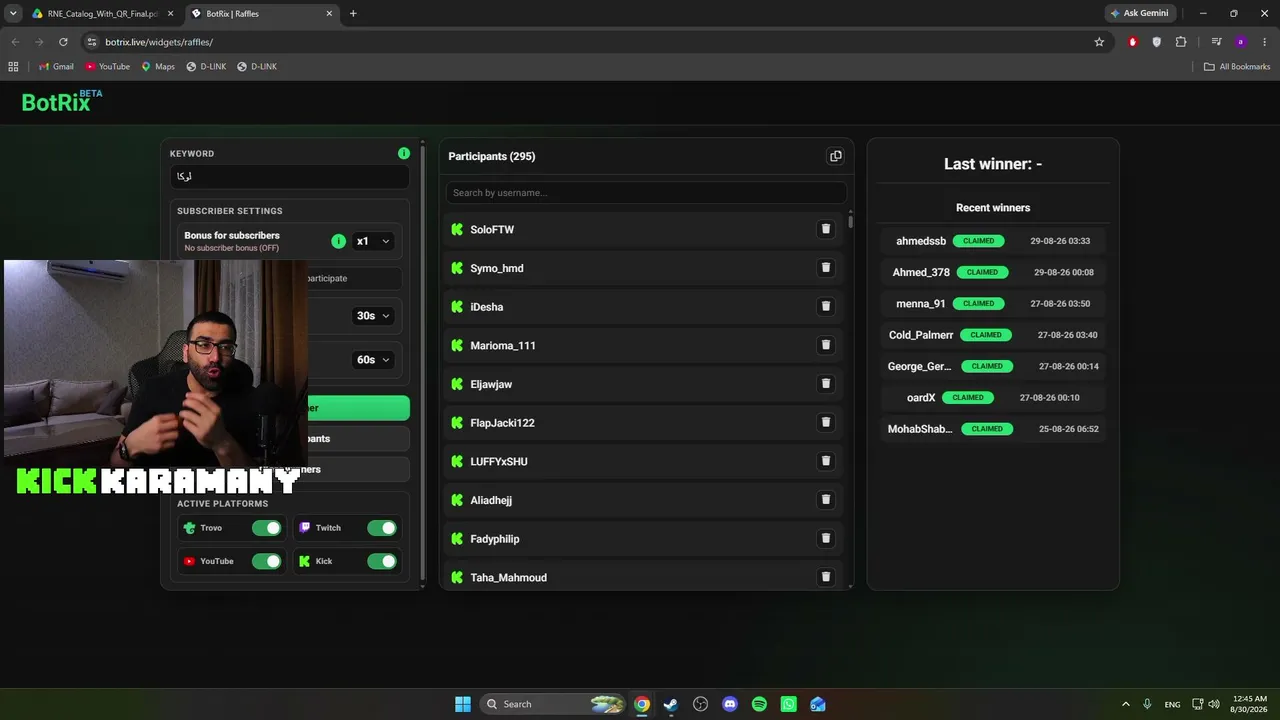1280x720 pixels.
Task: Open the Maps bookmark
Action: point(158,66)
